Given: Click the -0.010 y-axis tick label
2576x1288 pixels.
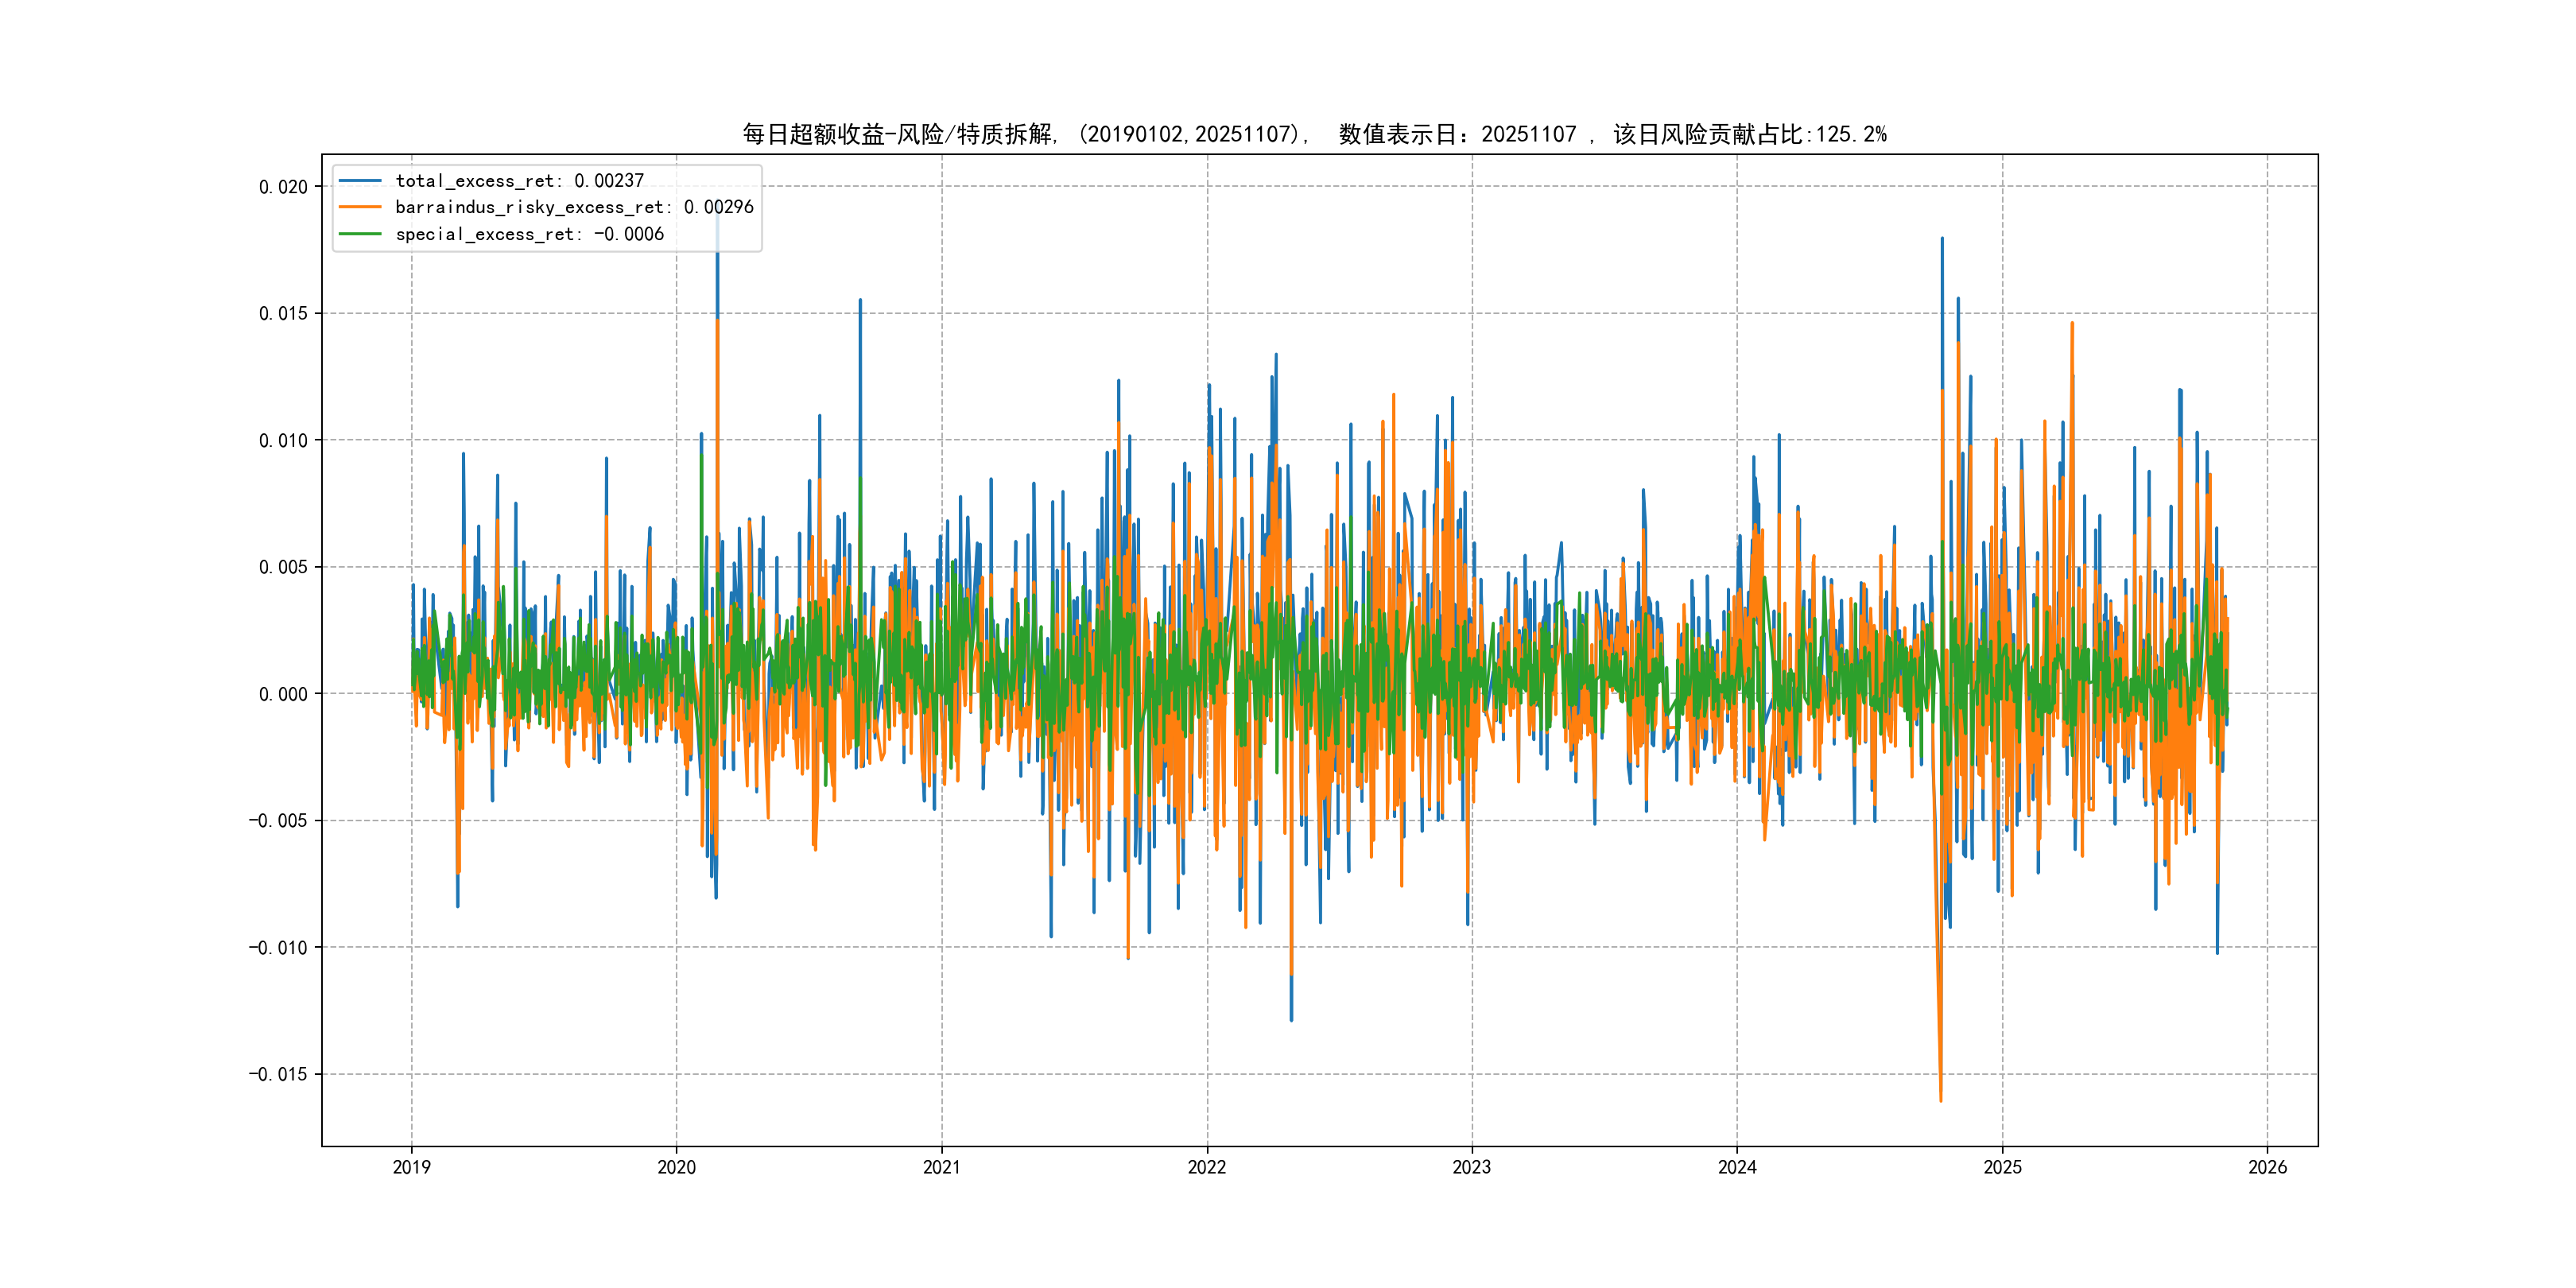Looking at the screenshot, I should coord(278,947).
